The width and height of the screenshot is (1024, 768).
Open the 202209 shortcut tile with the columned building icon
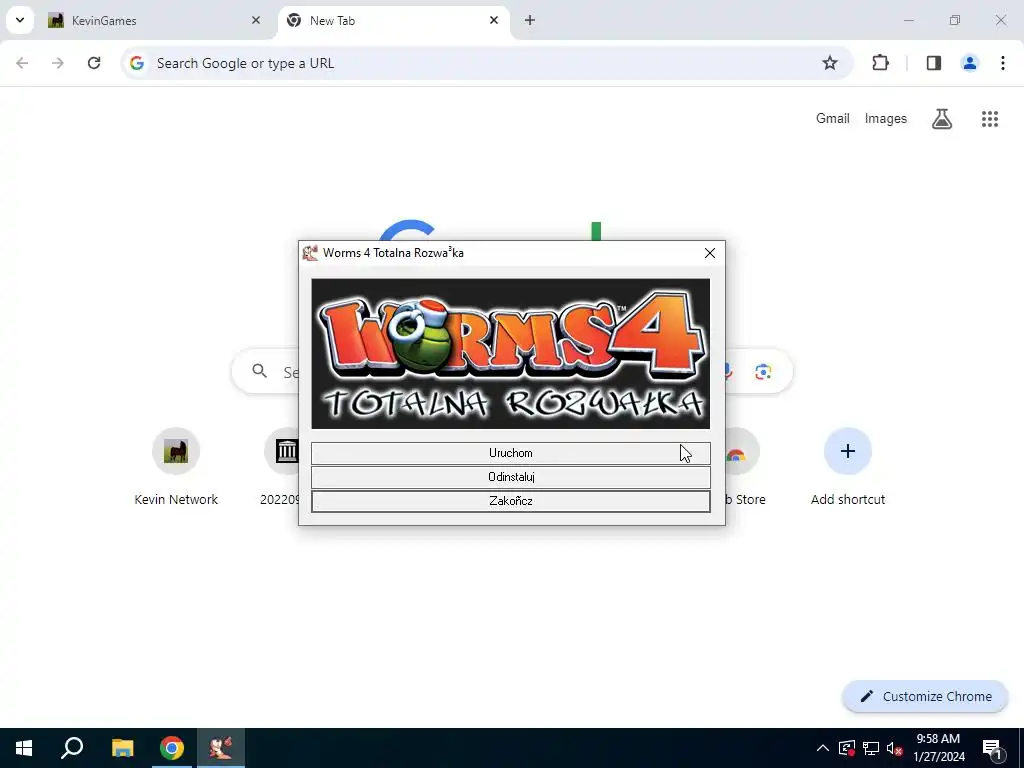pos(281,468)
